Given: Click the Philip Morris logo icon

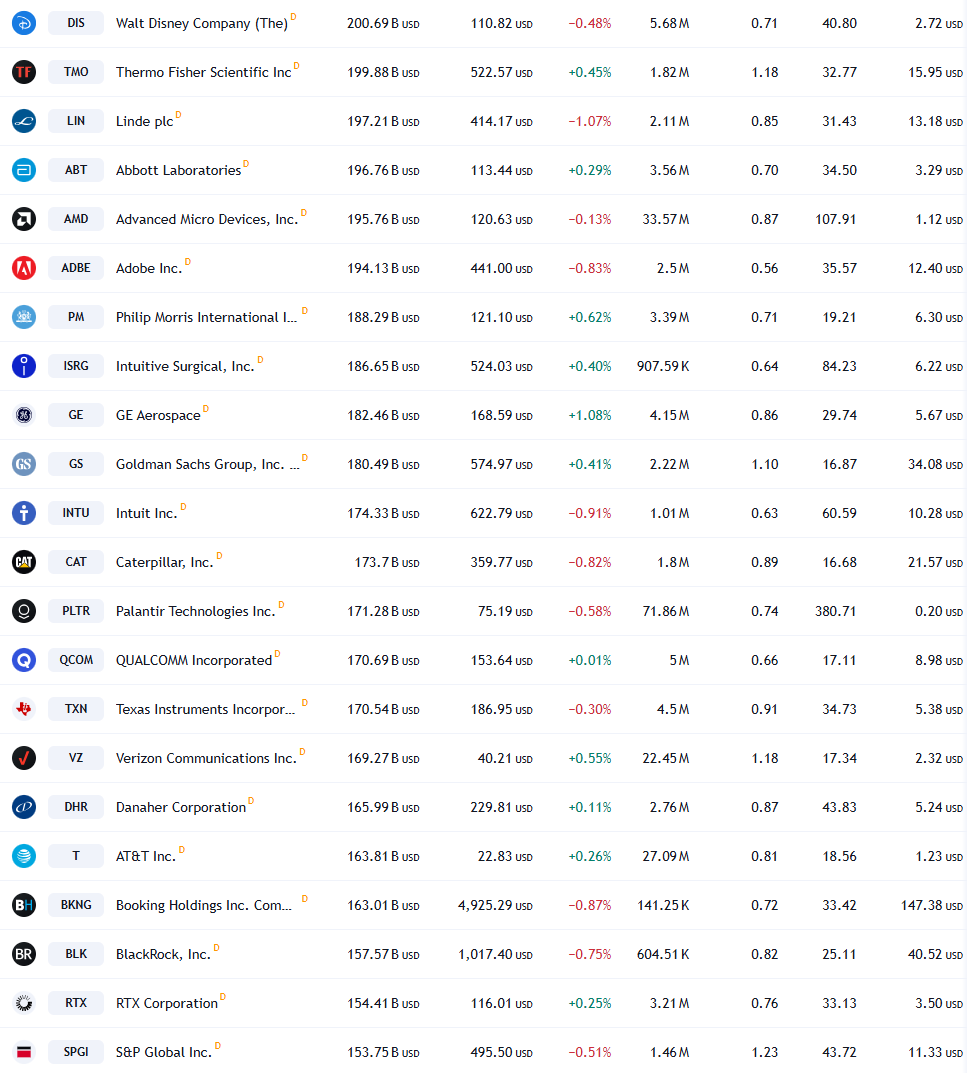Looking at the screenshot, I should (24, 317).
